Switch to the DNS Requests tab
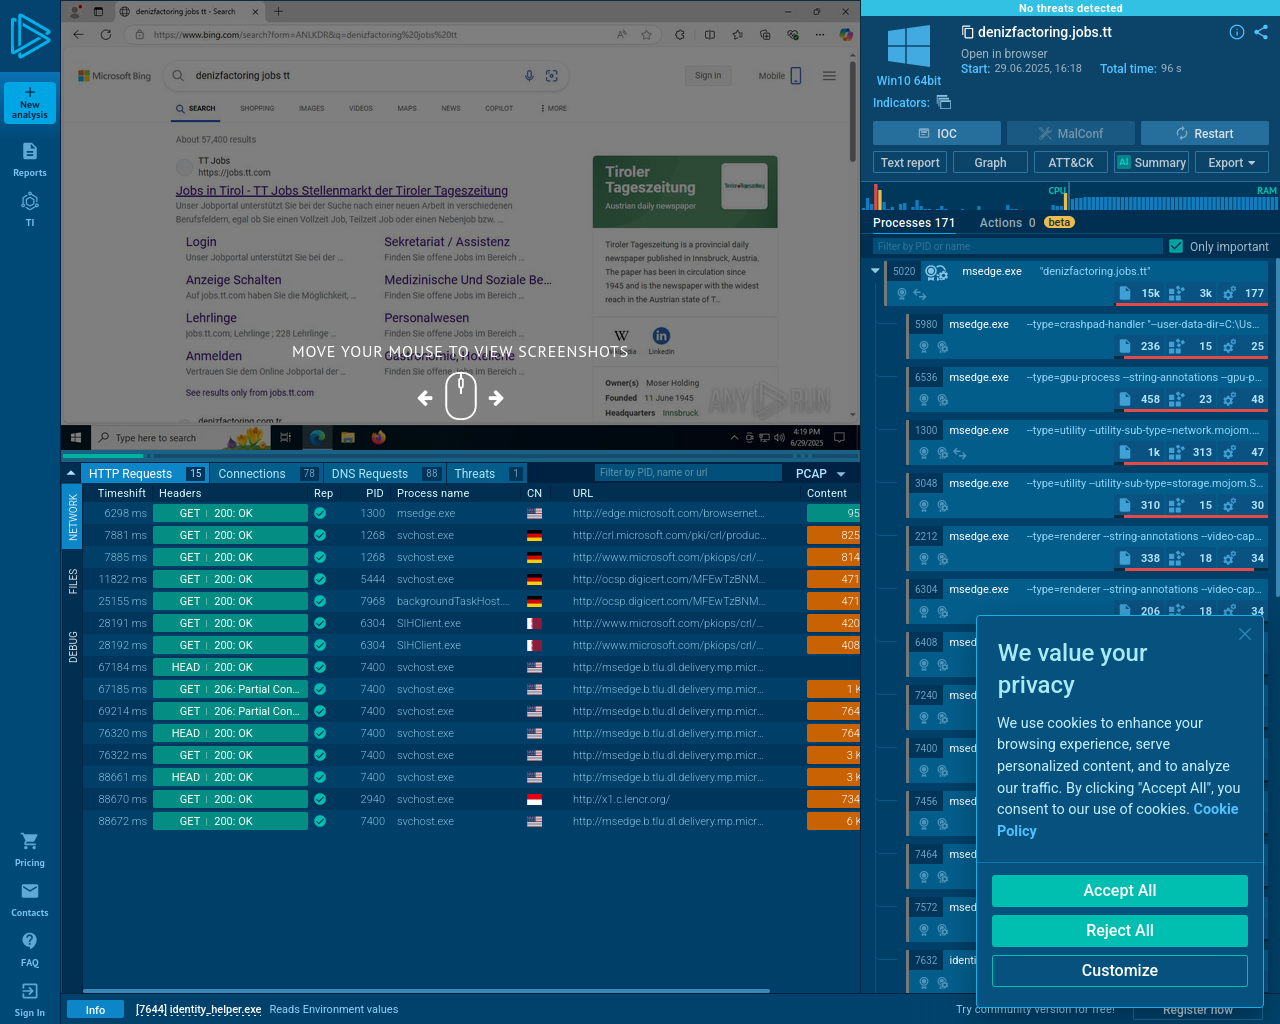Image resolution: width=1280 pixels, height=1024 pixels. [x=385, y=474]
